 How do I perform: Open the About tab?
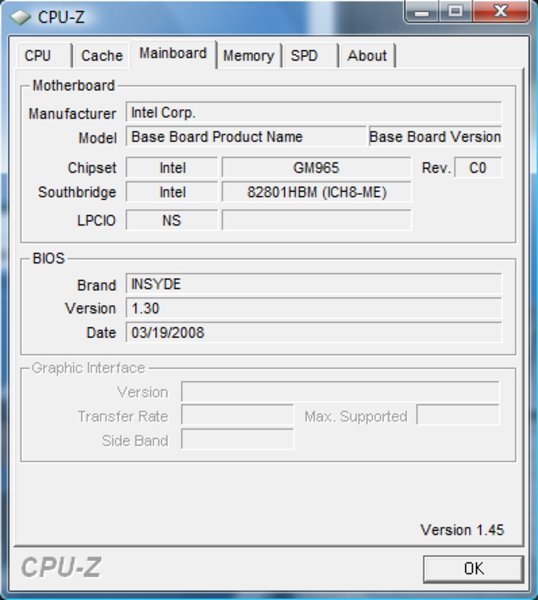367,56
